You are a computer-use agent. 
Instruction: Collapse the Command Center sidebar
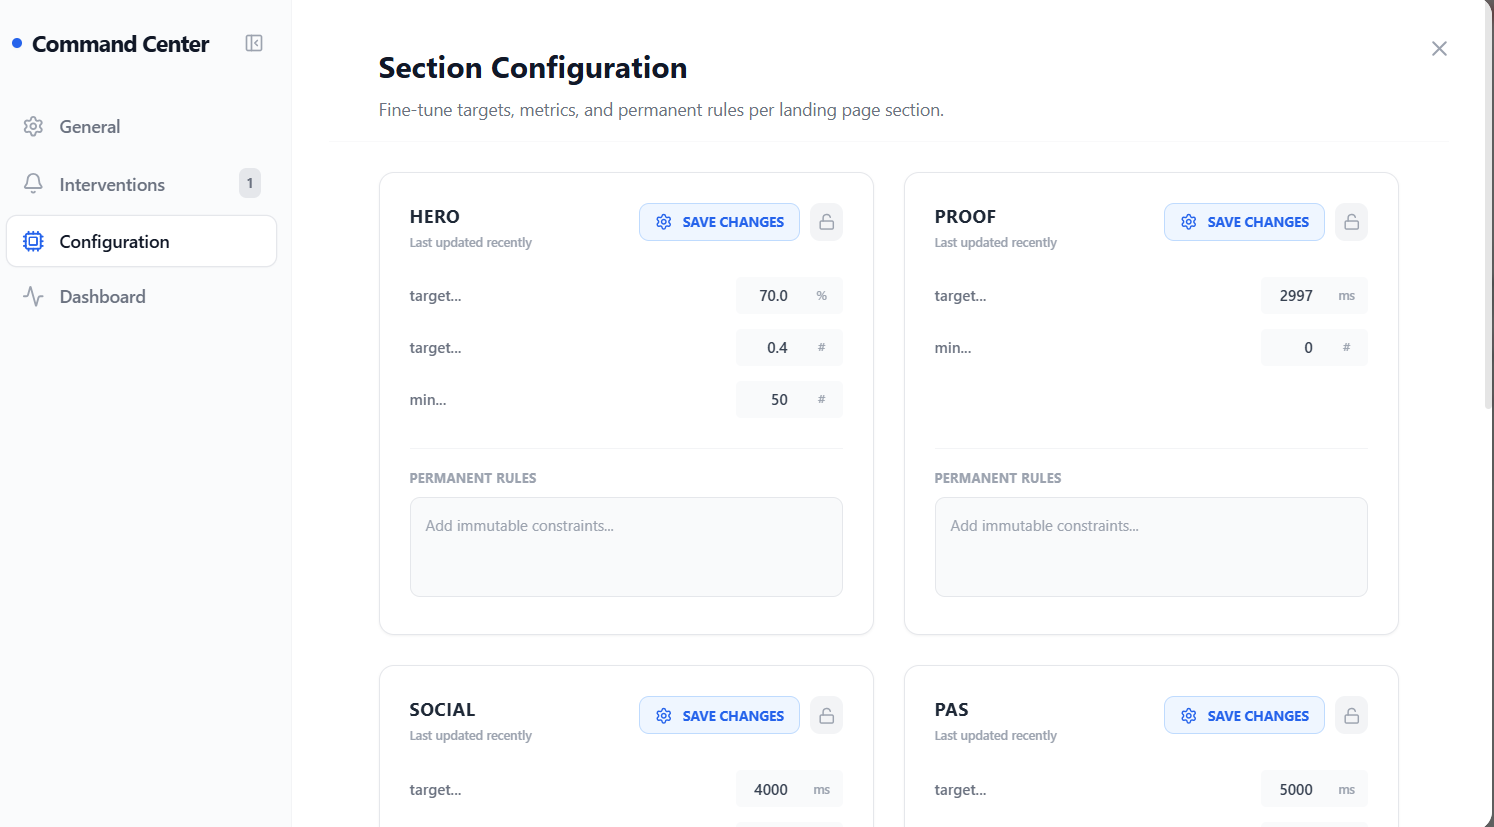pos(254,43)
